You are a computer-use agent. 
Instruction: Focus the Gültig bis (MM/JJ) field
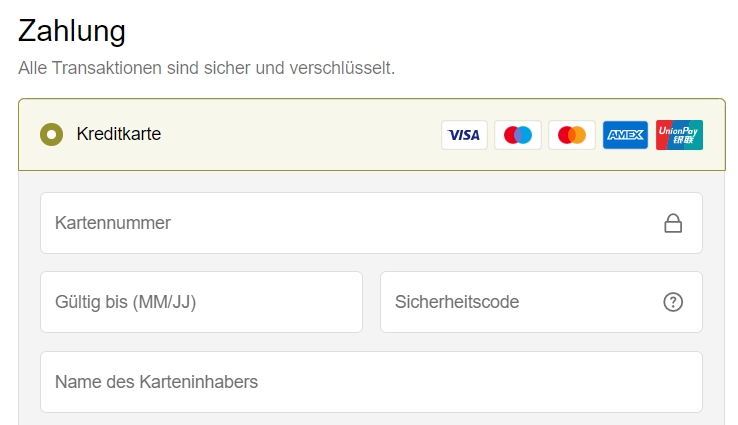[x=201, y=302]
